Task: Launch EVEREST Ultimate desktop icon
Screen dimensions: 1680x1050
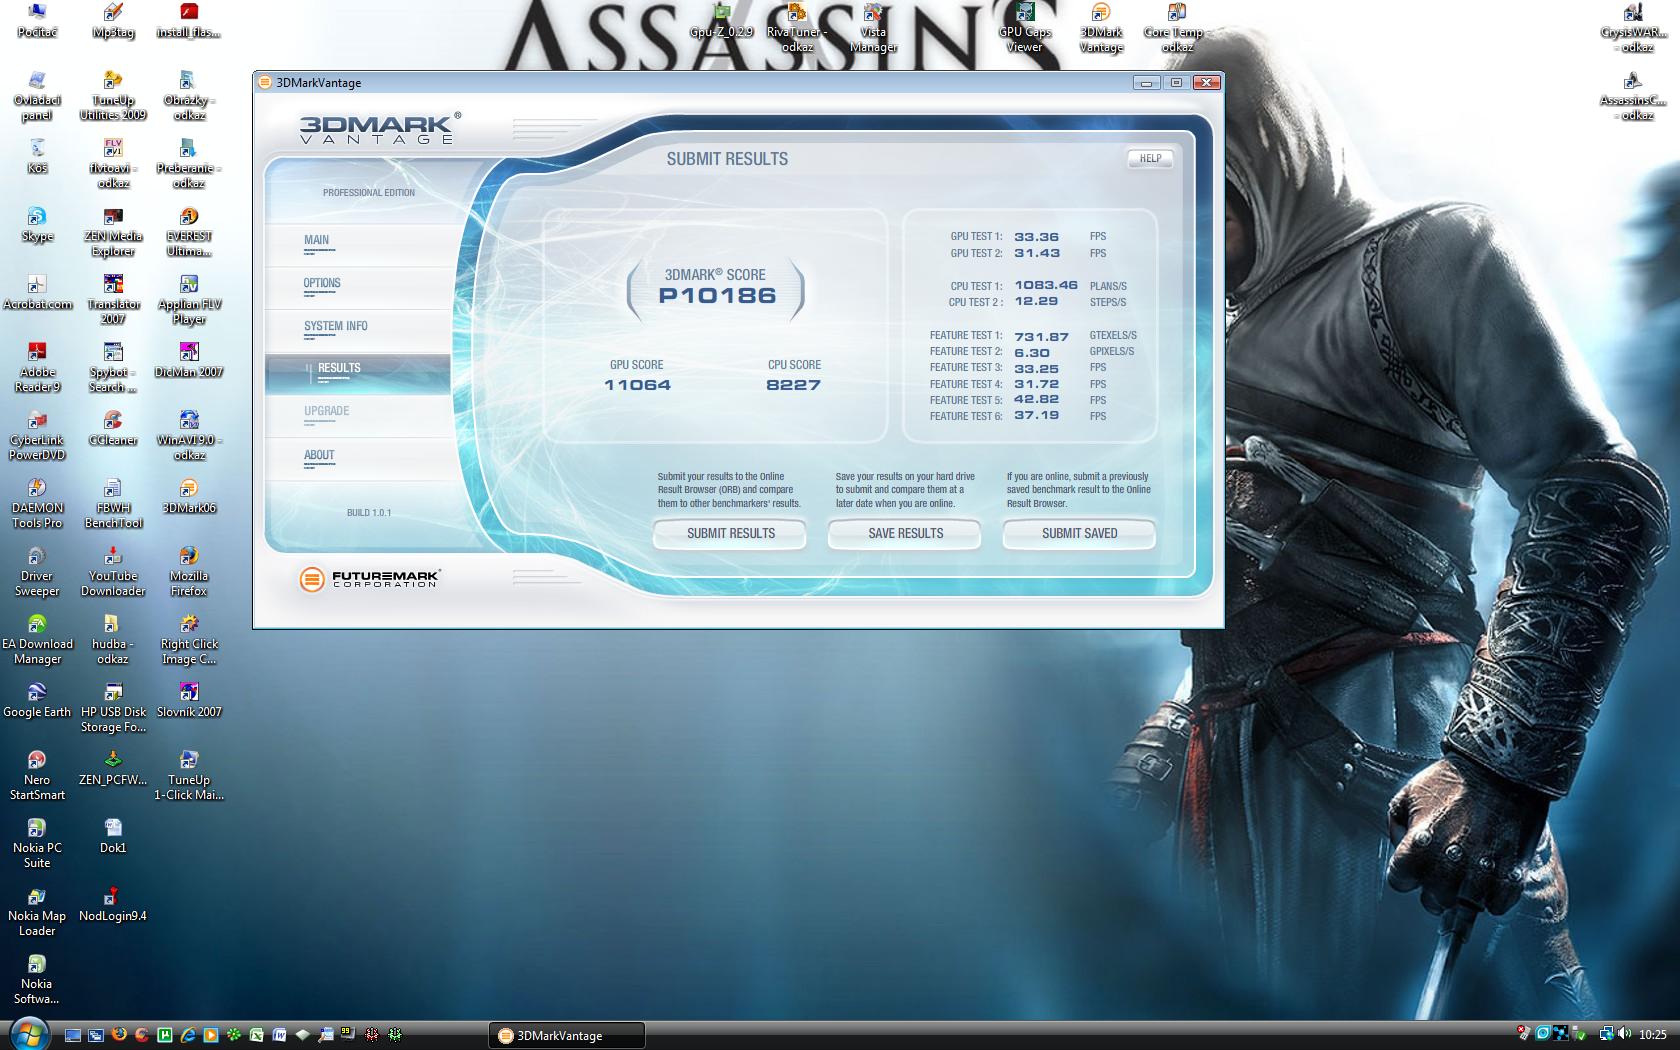Action: pos(189,232)
